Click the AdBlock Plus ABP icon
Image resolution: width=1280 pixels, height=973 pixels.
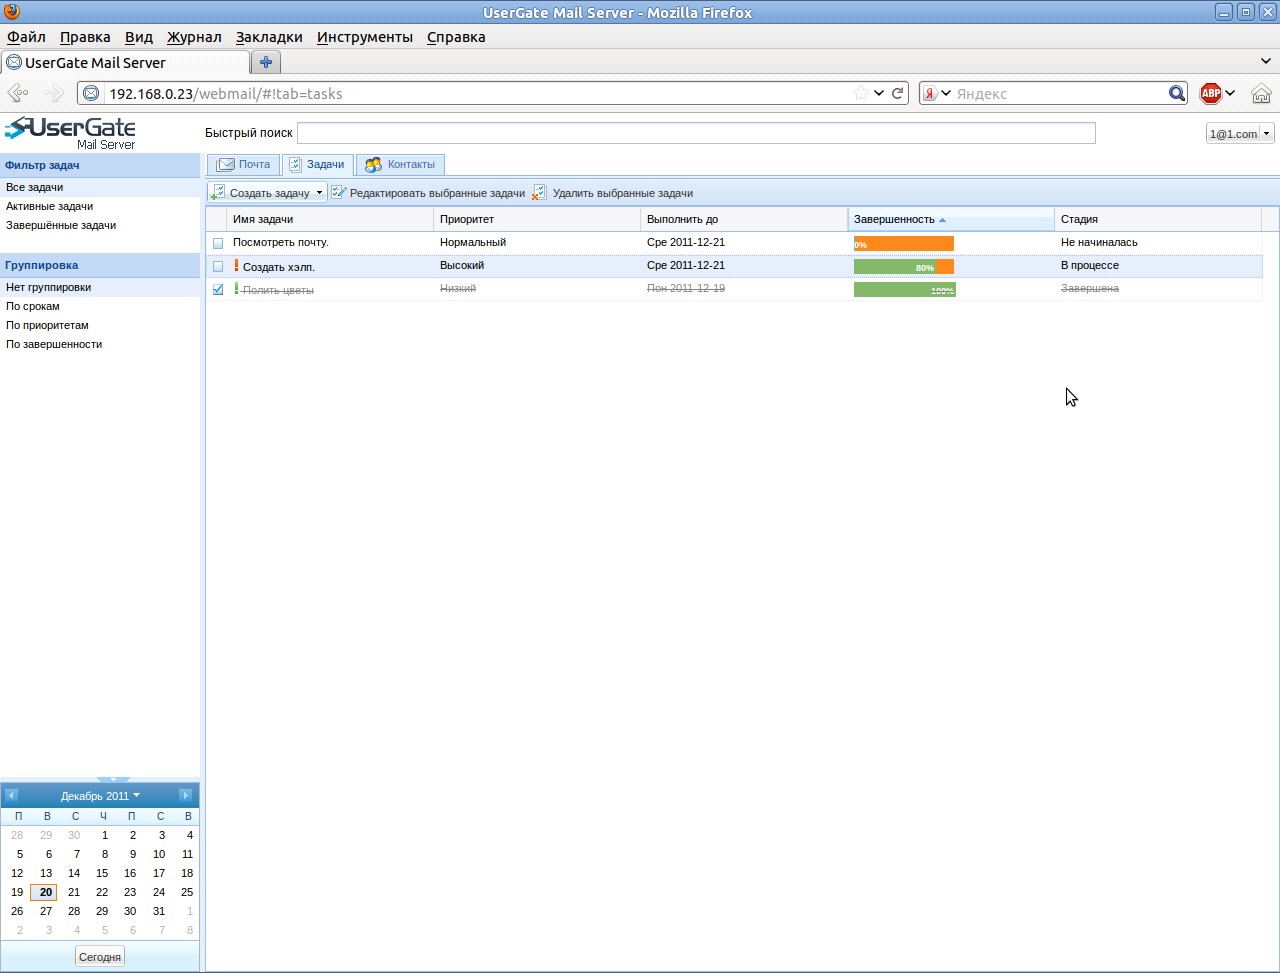pyautogui.click(x=1211, y=93)
